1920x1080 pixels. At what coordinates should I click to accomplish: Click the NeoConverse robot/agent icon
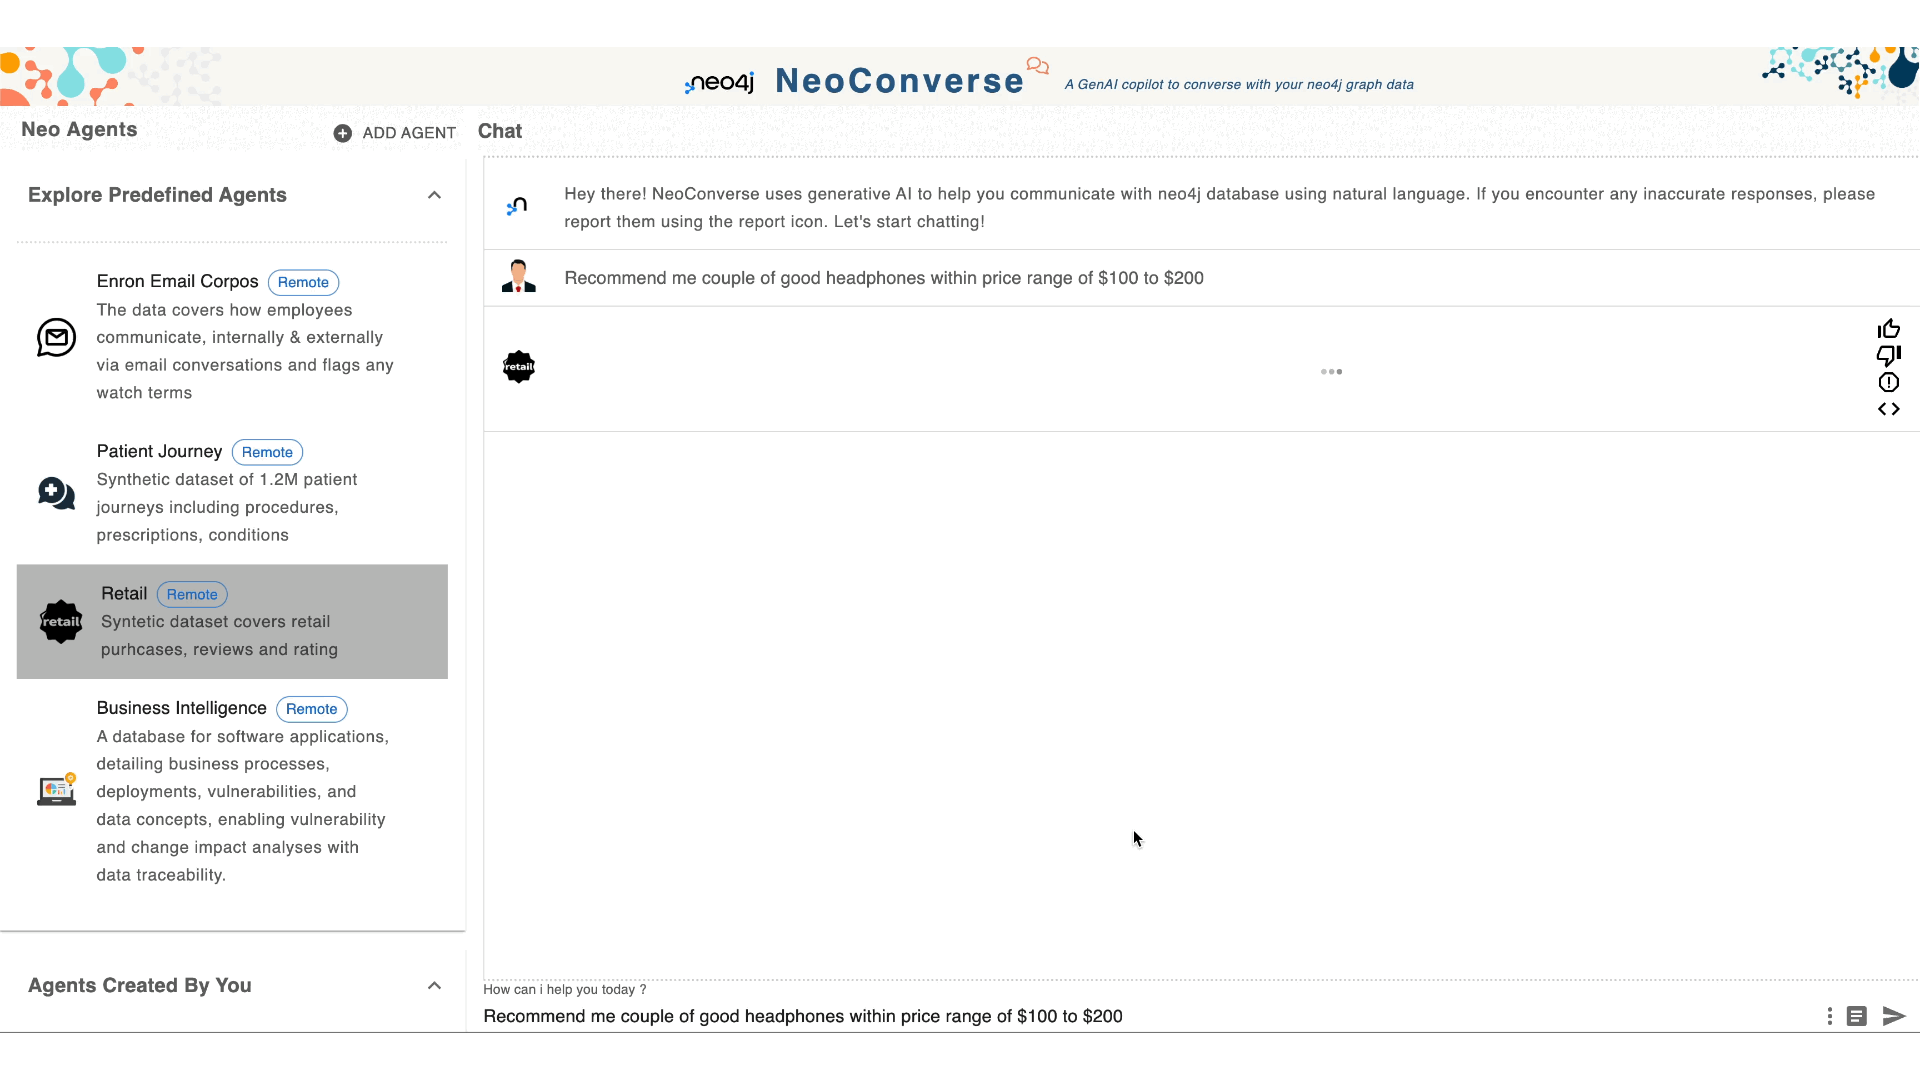pyautogui.click(x=518, y=206)
